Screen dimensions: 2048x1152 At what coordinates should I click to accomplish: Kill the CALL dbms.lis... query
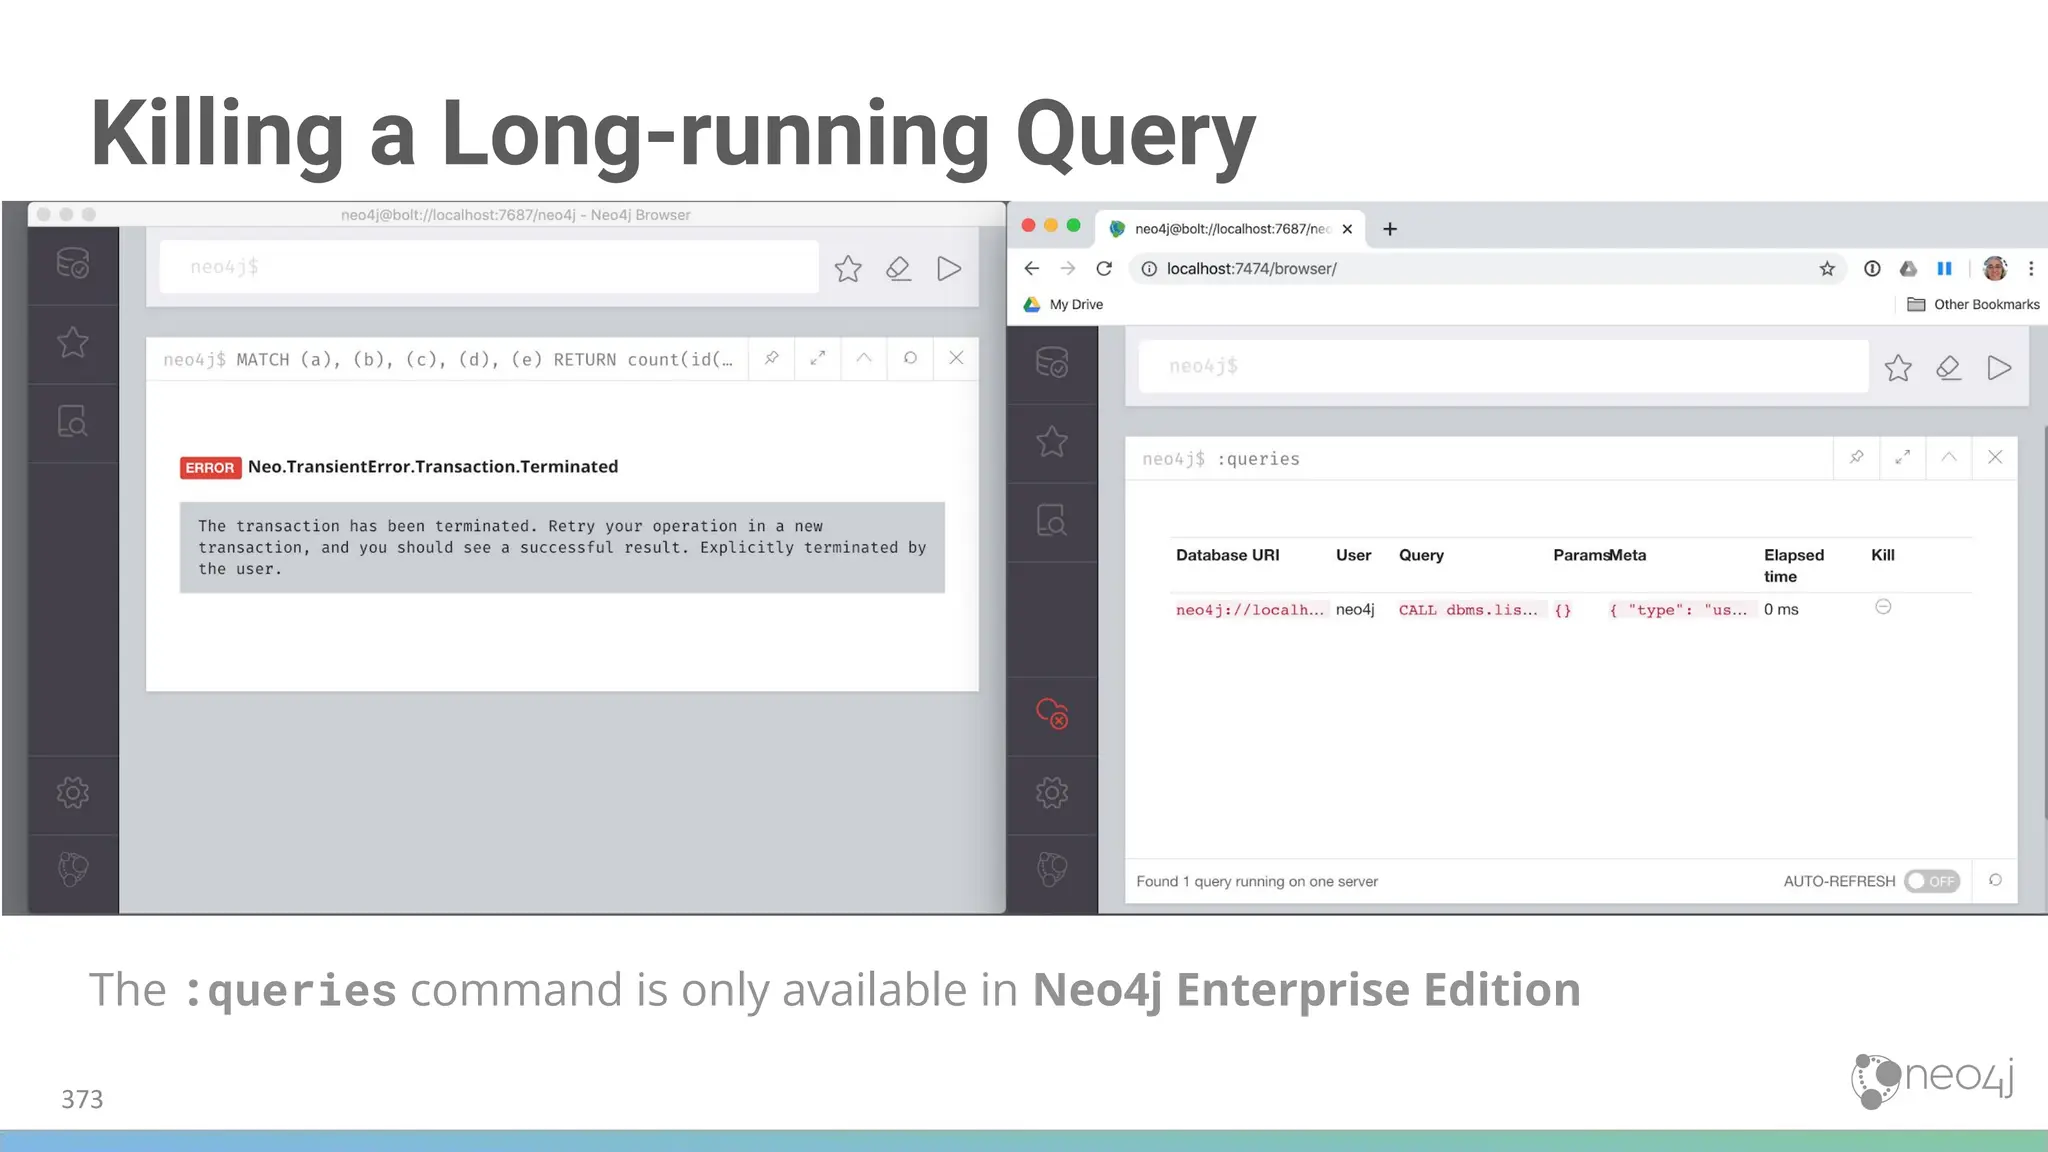coord(1883,607)
